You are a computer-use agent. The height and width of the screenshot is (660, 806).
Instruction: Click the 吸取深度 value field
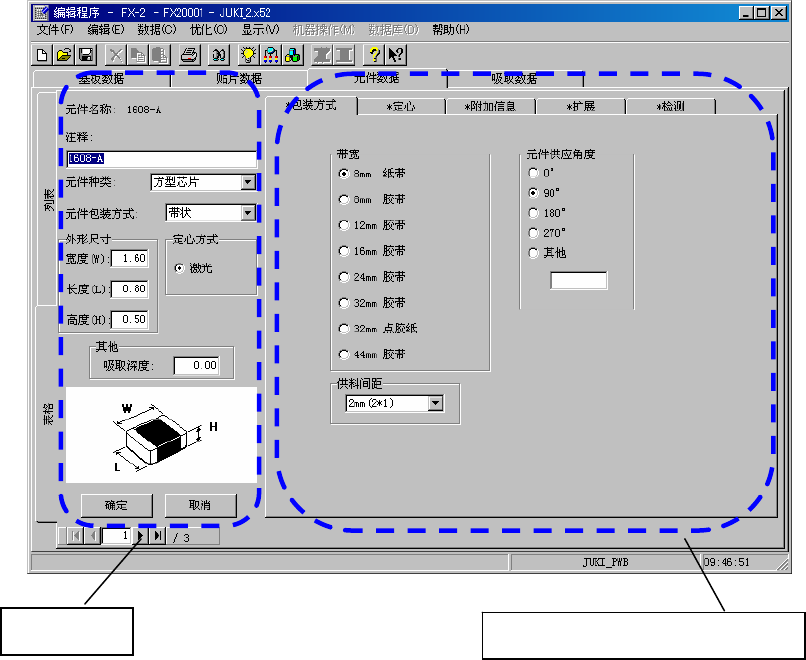[x=196, y=365]
